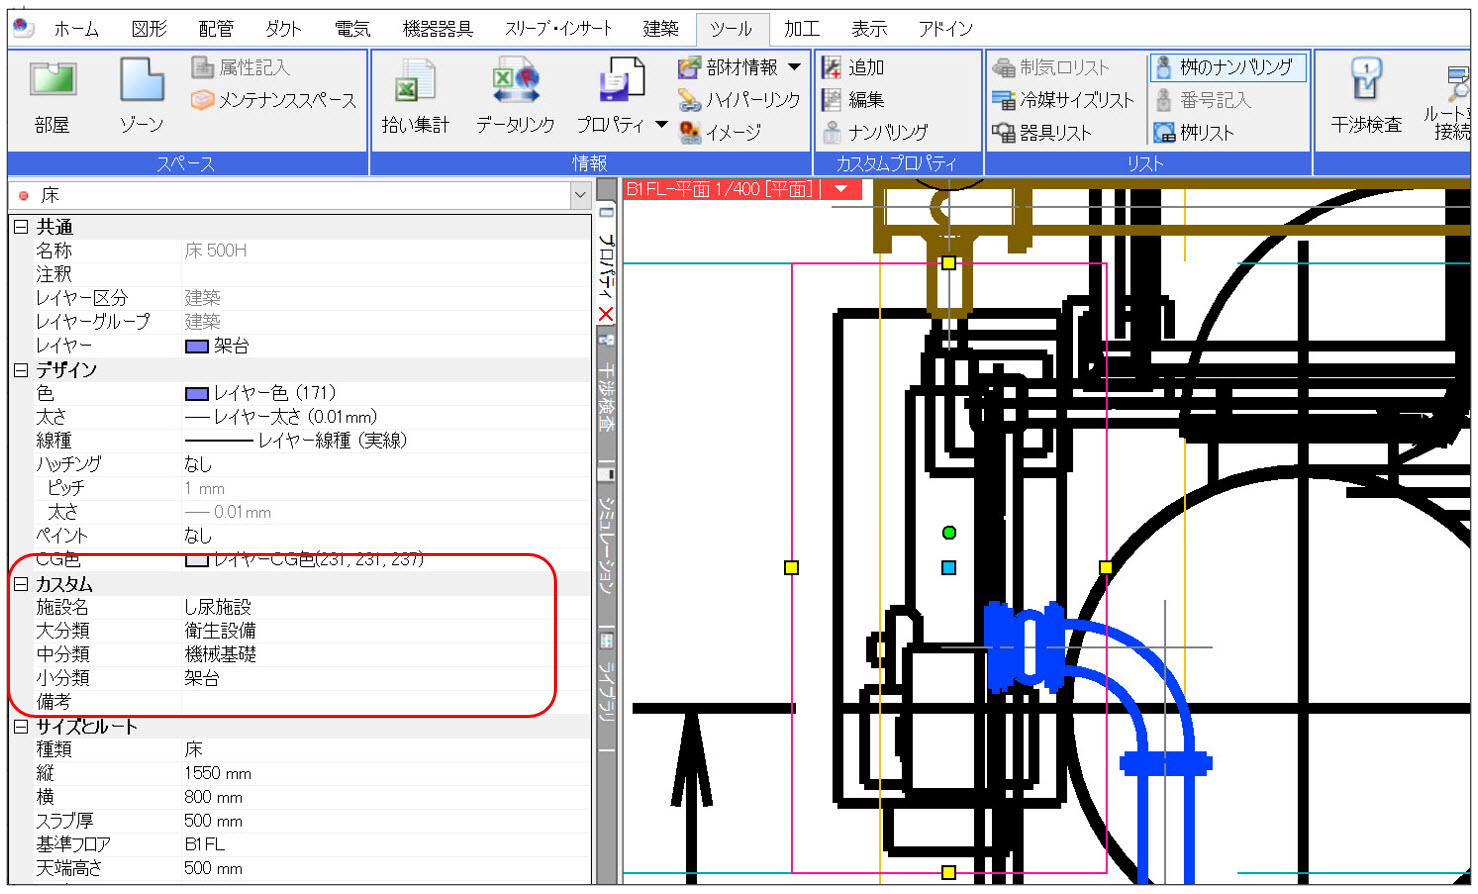
Task: Open the 床 element type dropdown
Action: click(x=580, y=195)
